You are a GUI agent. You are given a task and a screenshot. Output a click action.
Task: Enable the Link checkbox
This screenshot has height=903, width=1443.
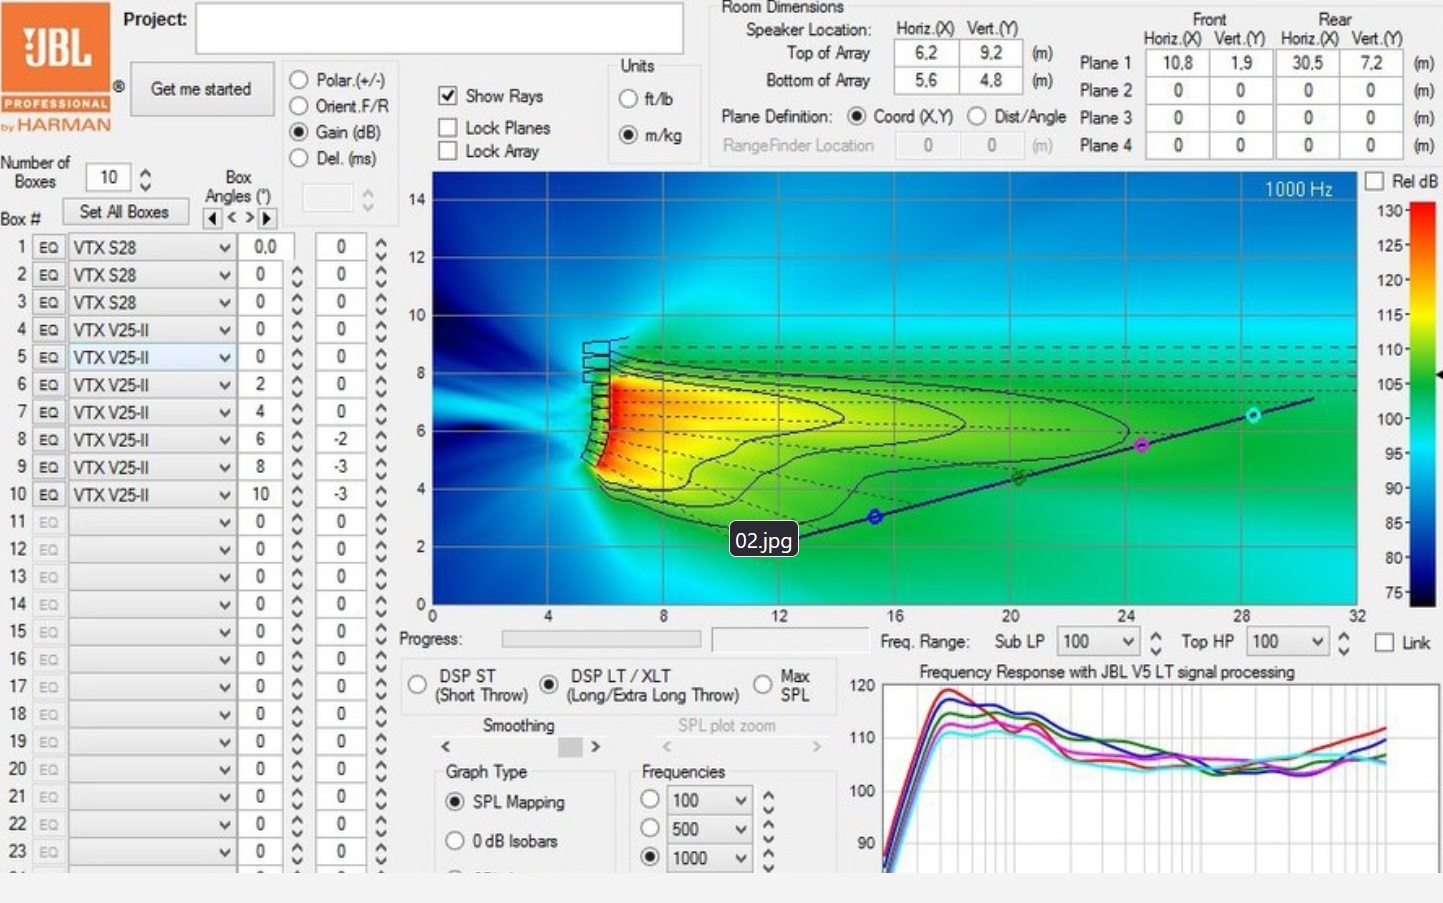1385,643
